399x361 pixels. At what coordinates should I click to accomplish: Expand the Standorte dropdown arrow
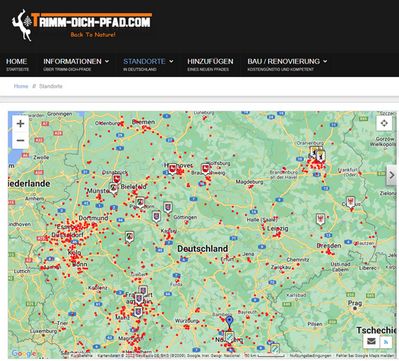click(x=171, y=61)
